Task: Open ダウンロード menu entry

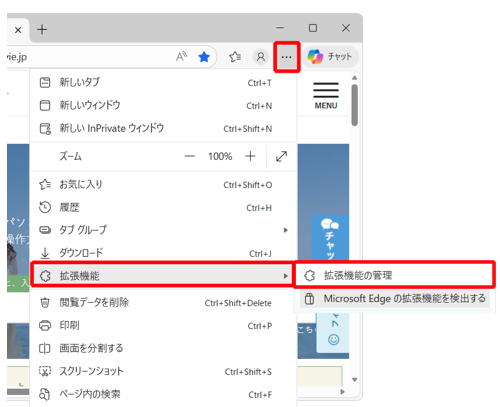Action: 163,253
